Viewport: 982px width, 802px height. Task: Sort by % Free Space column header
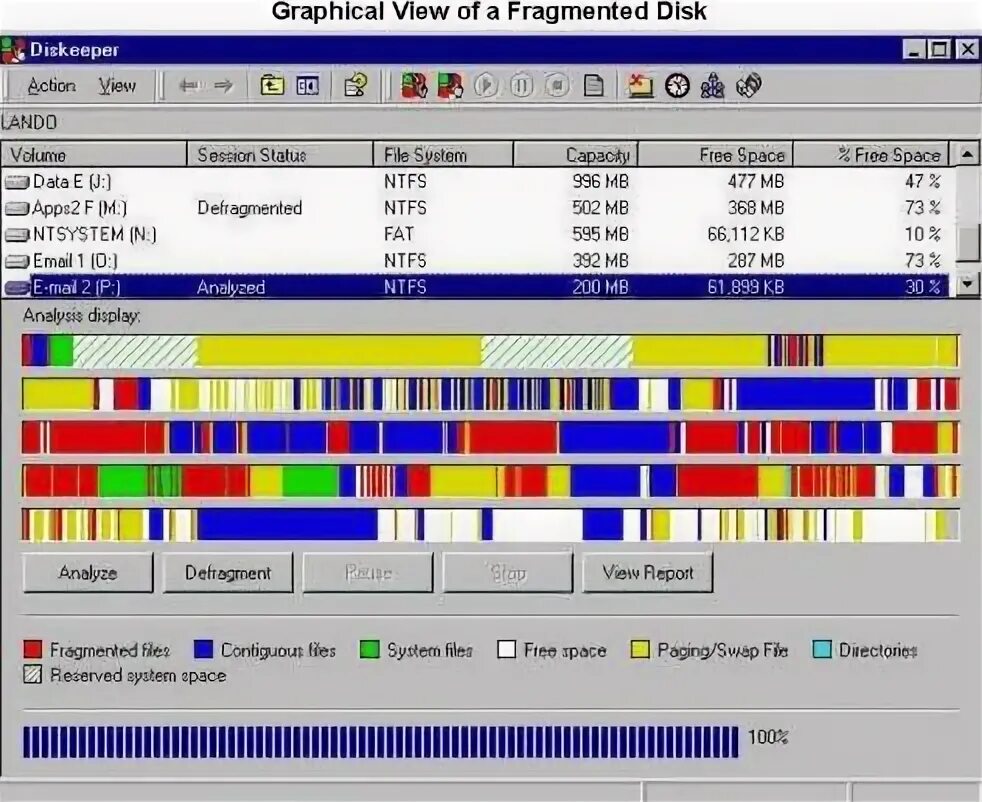click(871, 155)
